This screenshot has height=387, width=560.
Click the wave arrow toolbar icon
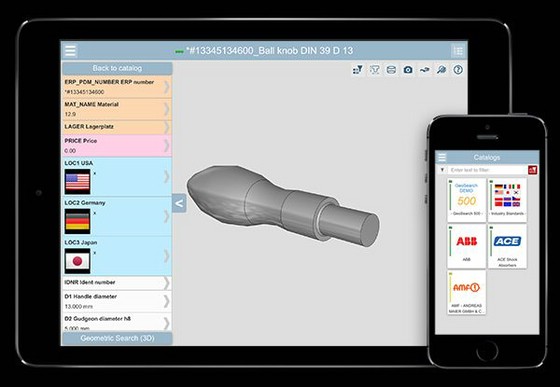424,70
